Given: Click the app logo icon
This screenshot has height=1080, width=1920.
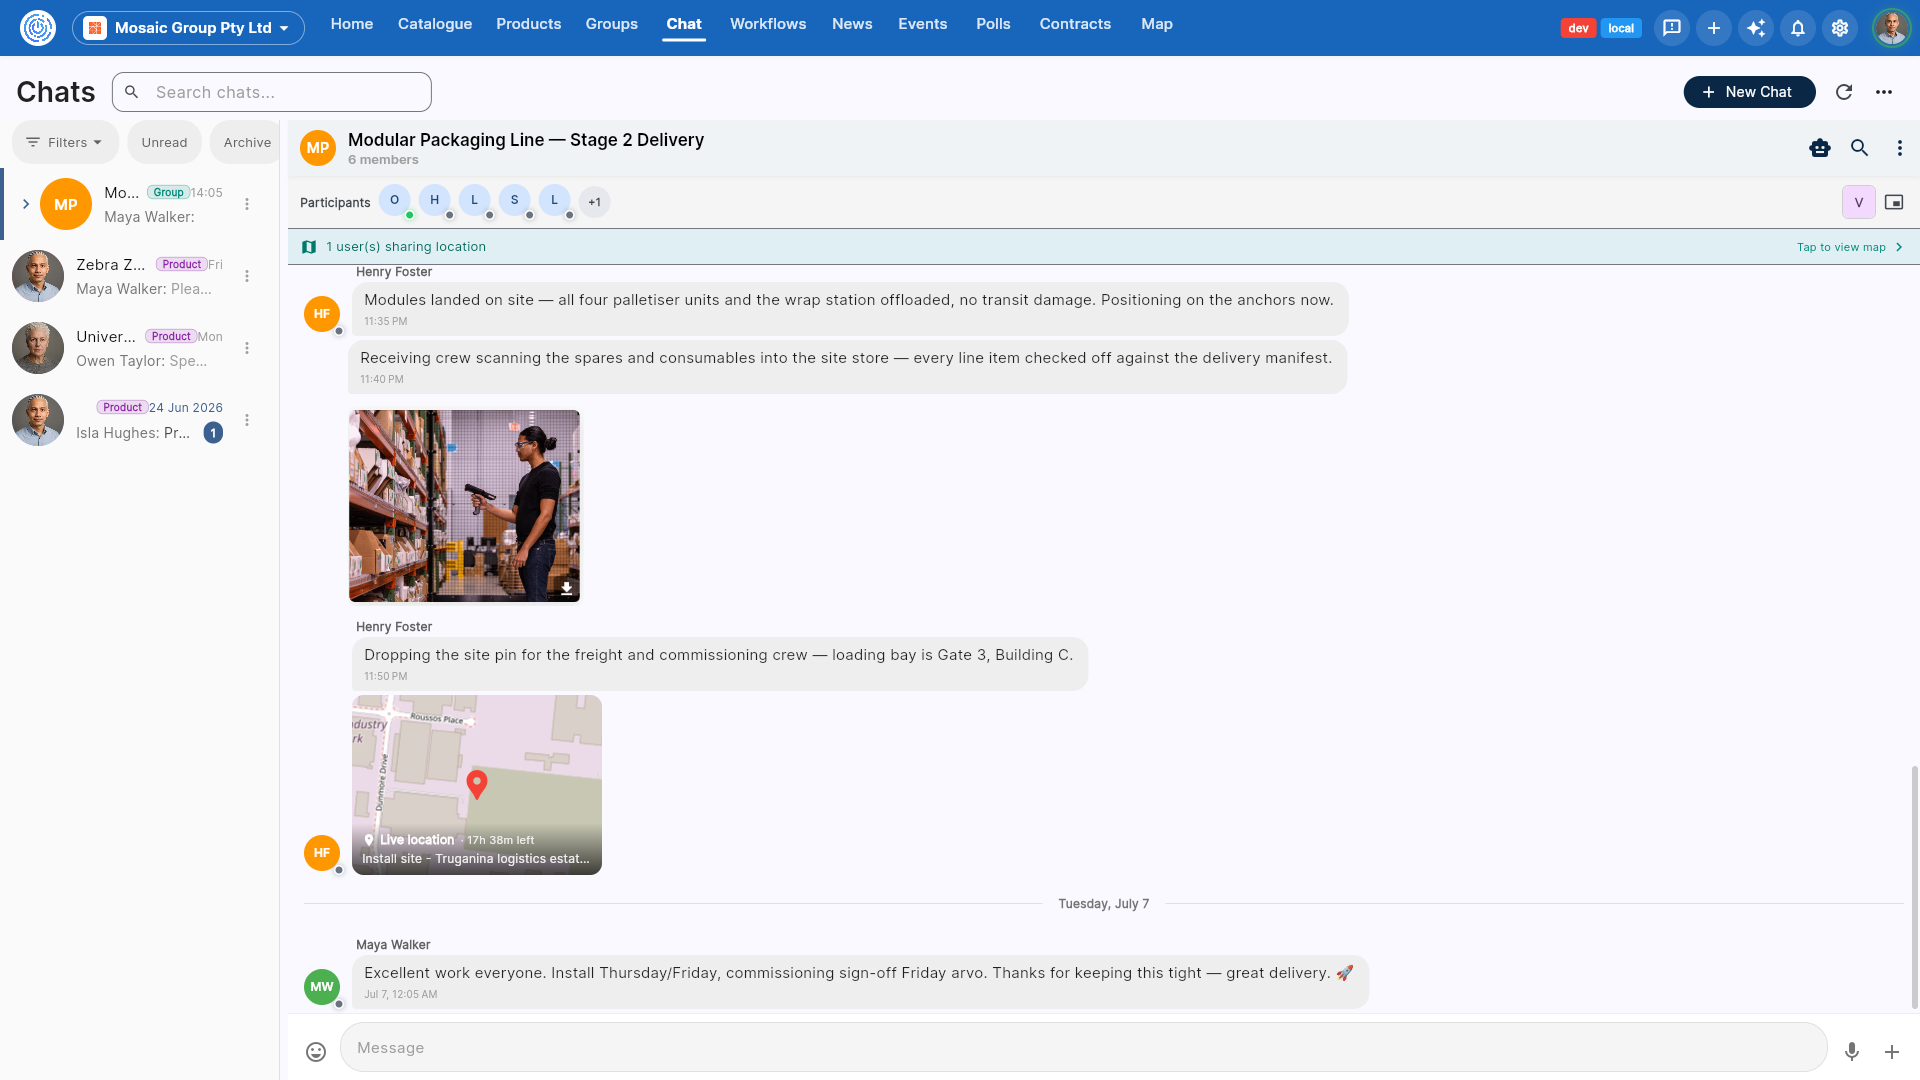Looking at the screenshot, I should pyautogui.click(x=38, y=28).
